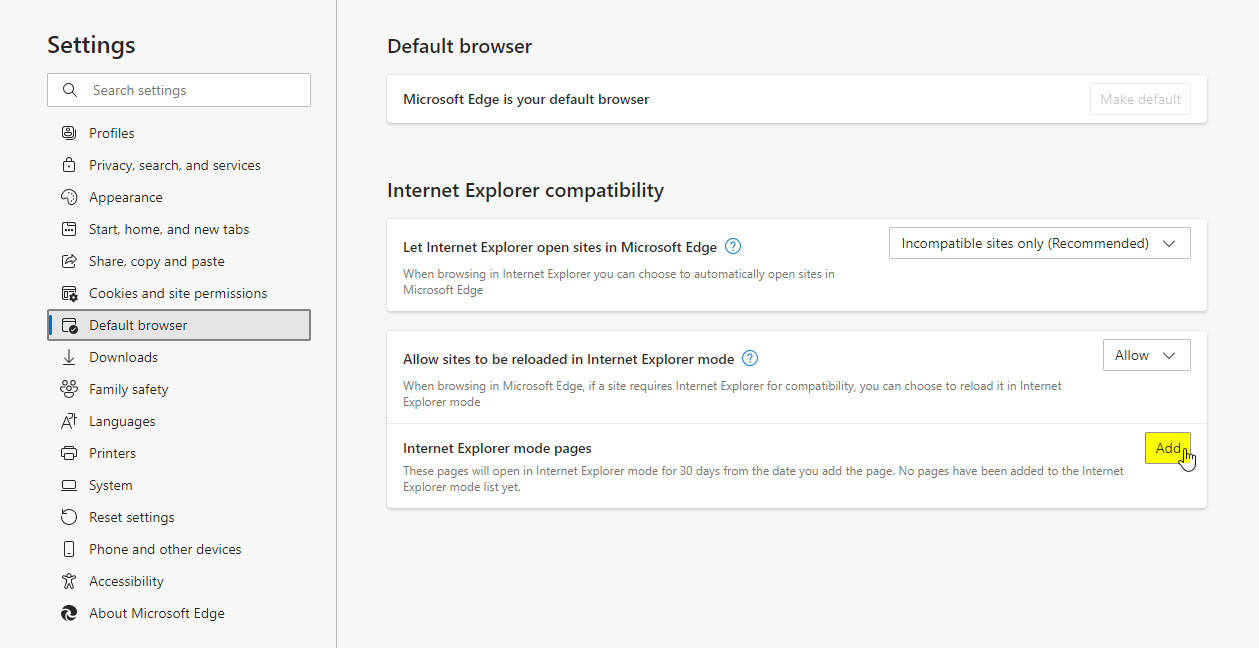
Task: Click the About Microsoft Edge logo icon
Action: pos(69,613)
